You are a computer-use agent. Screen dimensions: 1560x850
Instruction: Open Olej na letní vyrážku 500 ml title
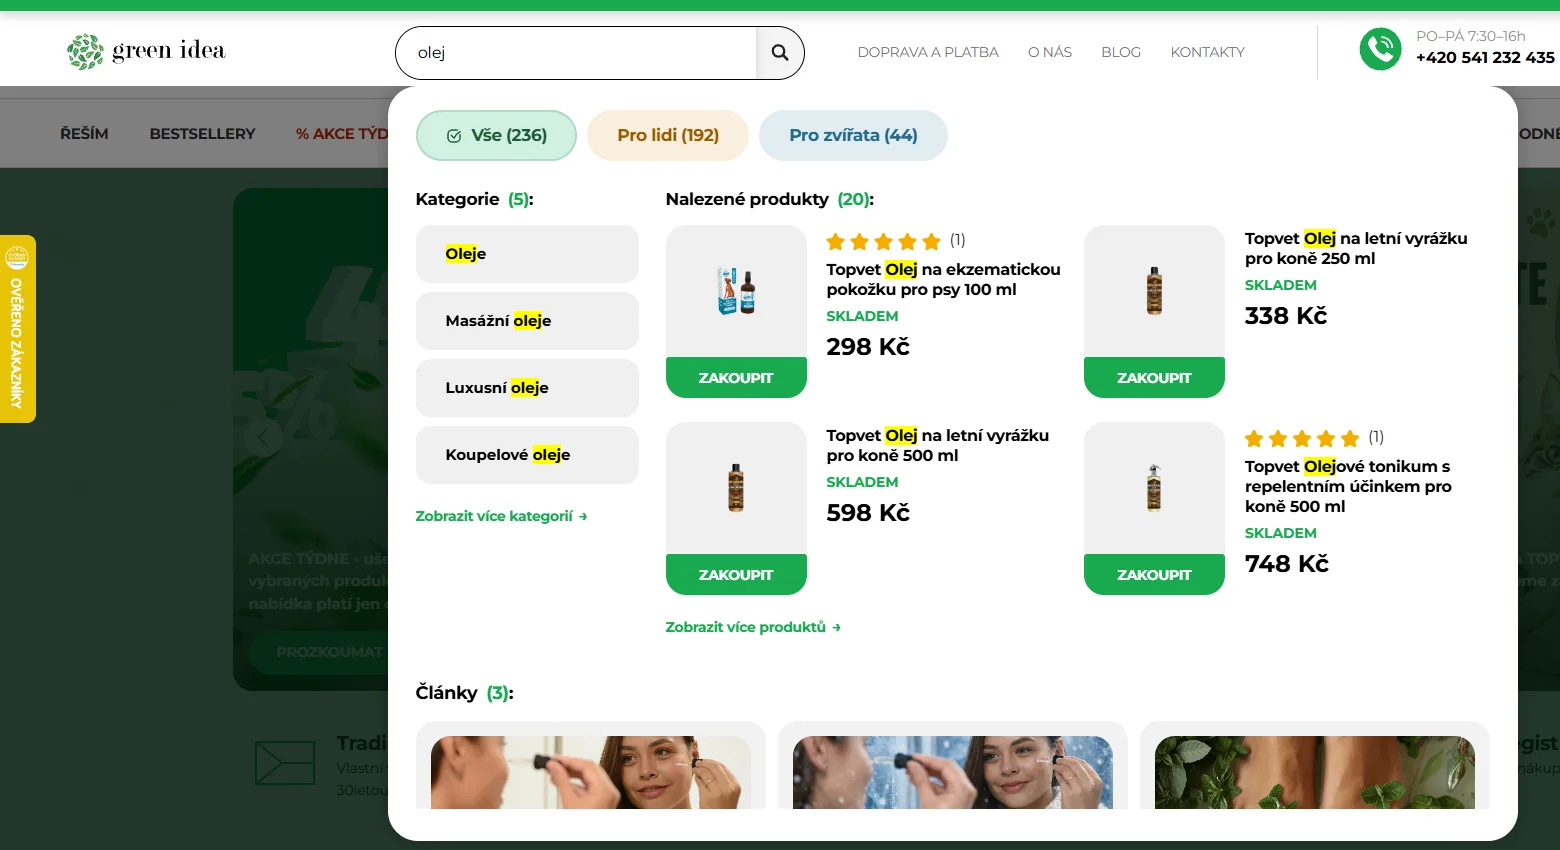click(x=937, y=445)
